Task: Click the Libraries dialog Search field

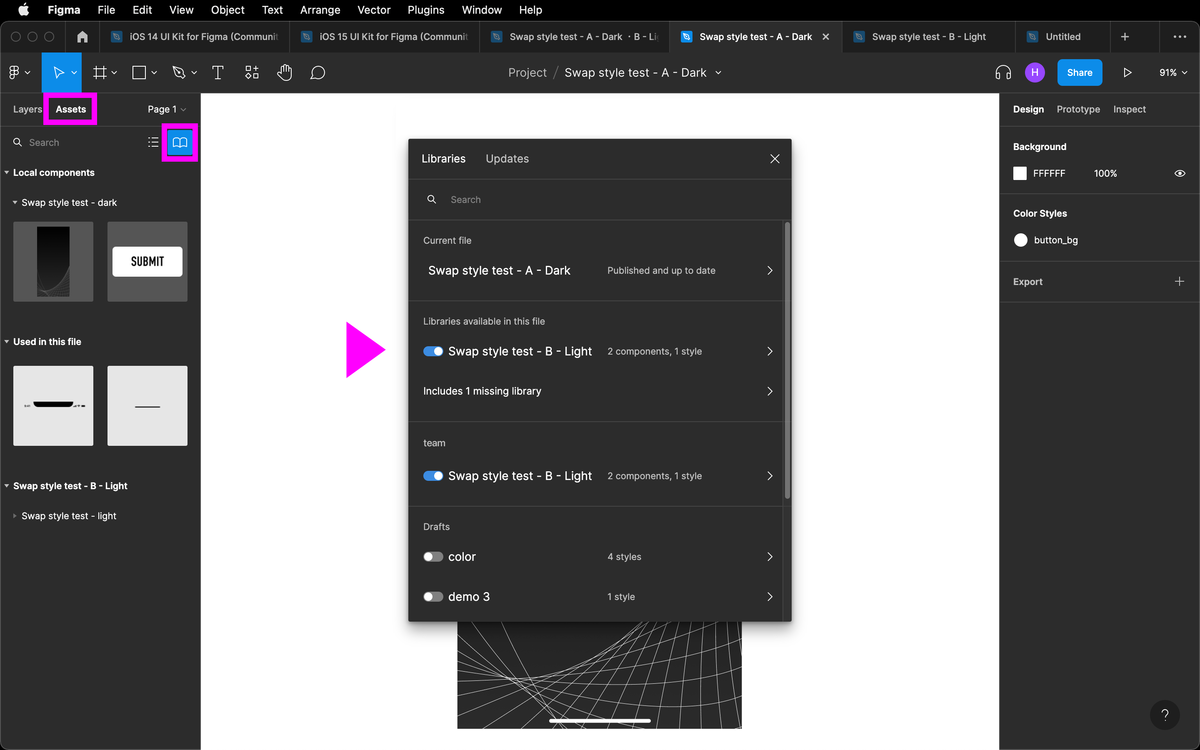Action: click(x=600, y=200)
